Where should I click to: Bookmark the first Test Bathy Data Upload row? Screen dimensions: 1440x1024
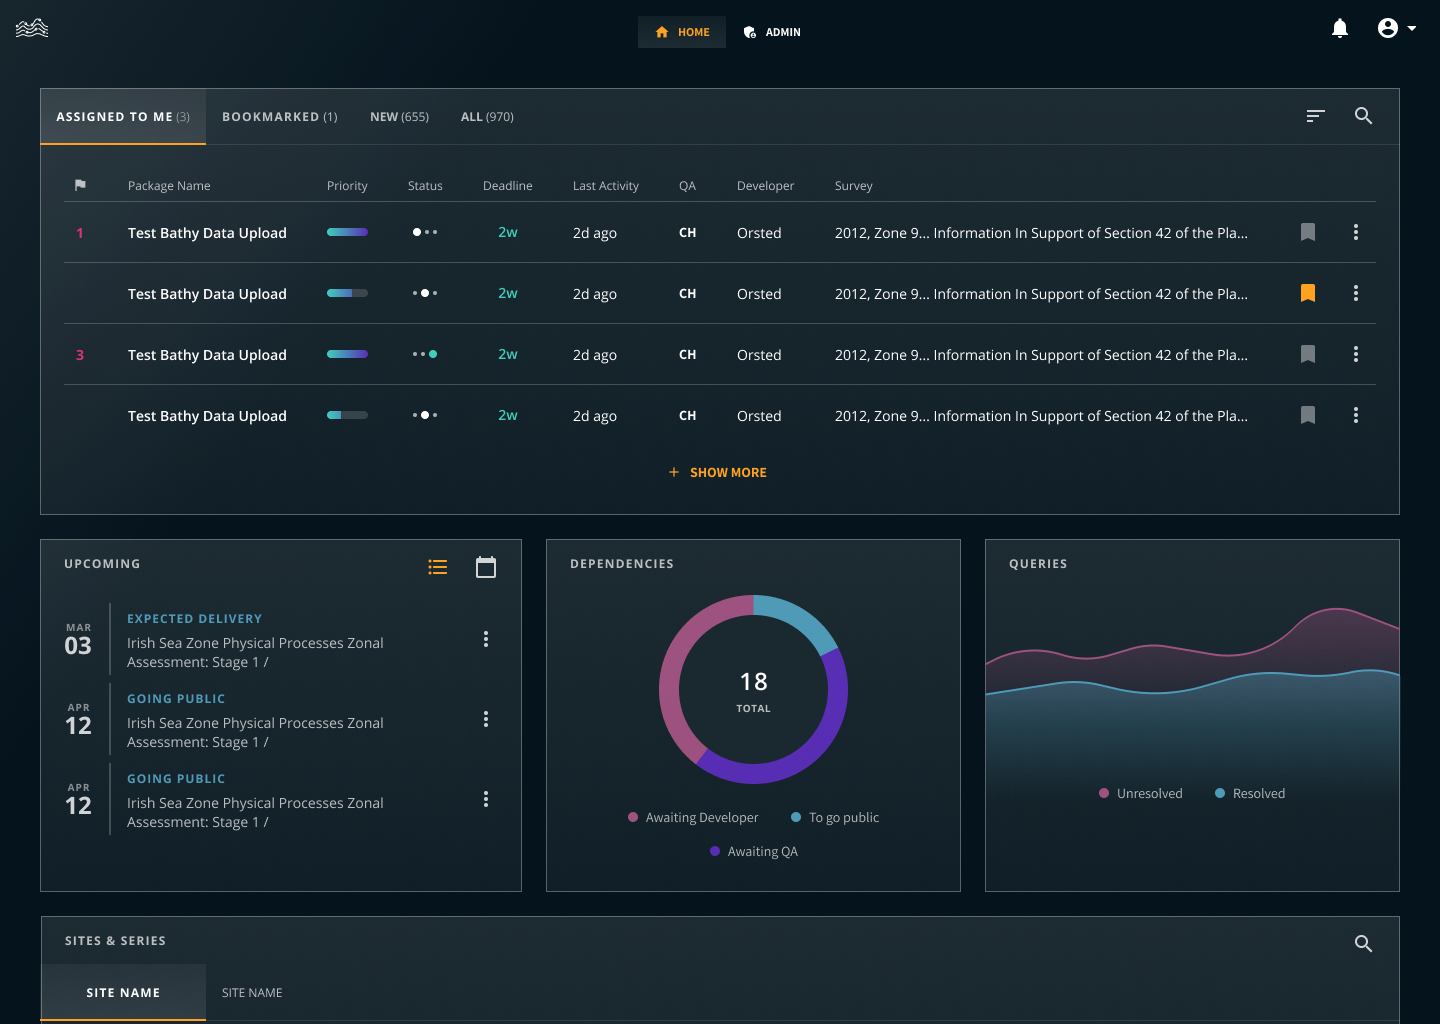pyautogui.click(x=1307, y=232)
